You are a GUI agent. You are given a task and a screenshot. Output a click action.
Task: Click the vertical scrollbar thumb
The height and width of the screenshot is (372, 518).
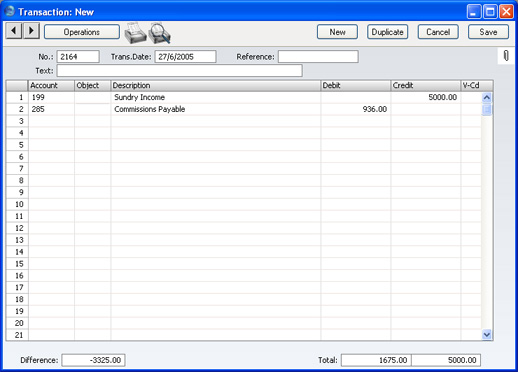[x=487, y=109]
